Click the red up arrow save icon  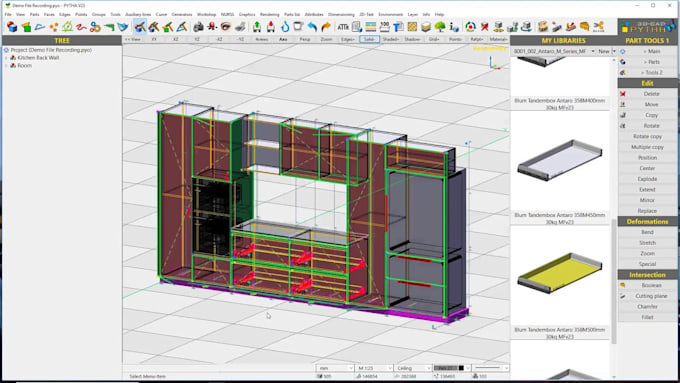click(x=271, y=27)
